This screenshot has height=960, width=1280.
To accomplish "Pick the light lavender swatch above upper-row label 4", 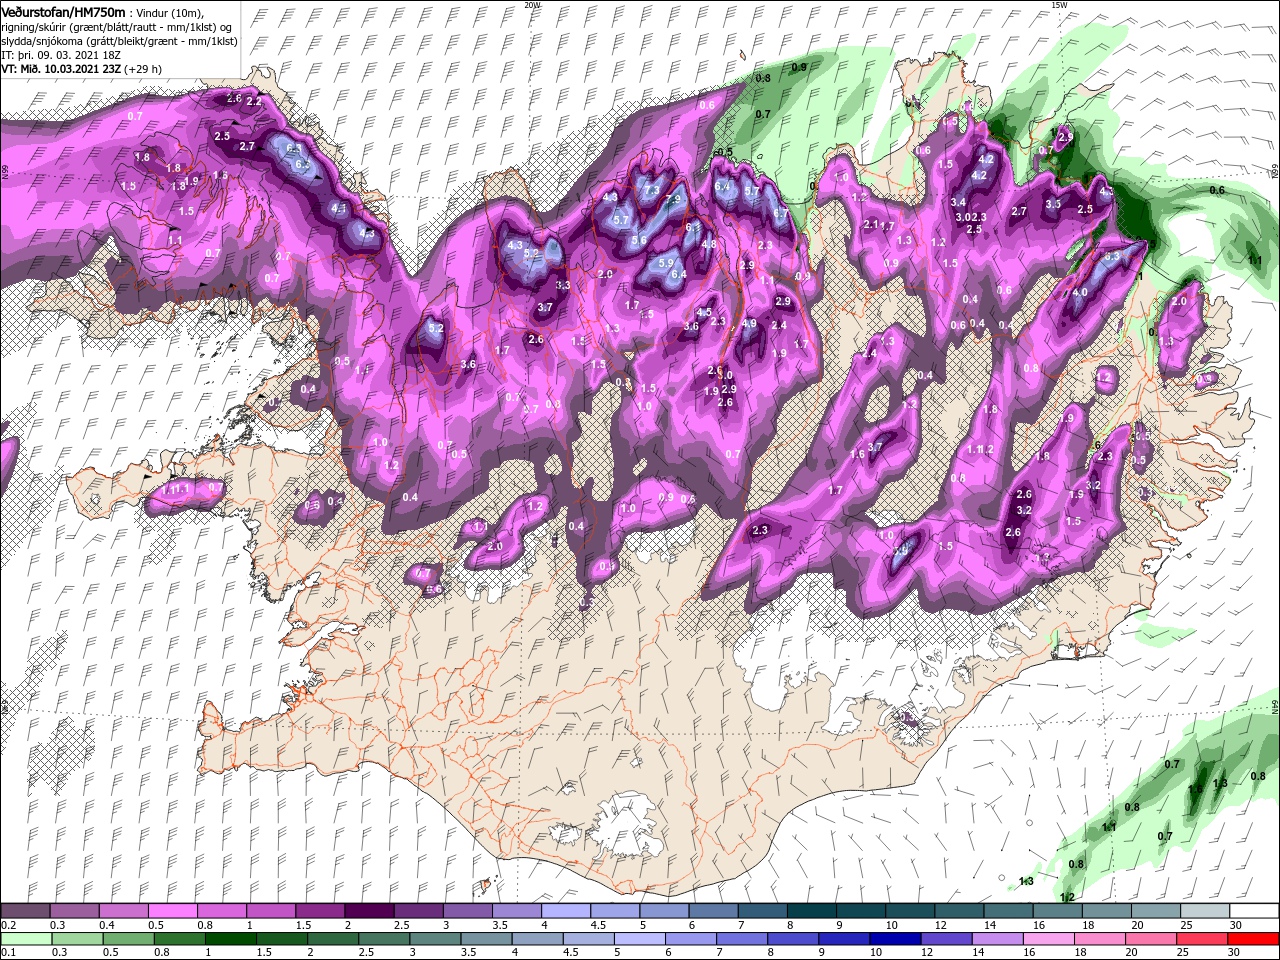I will 566,910.
